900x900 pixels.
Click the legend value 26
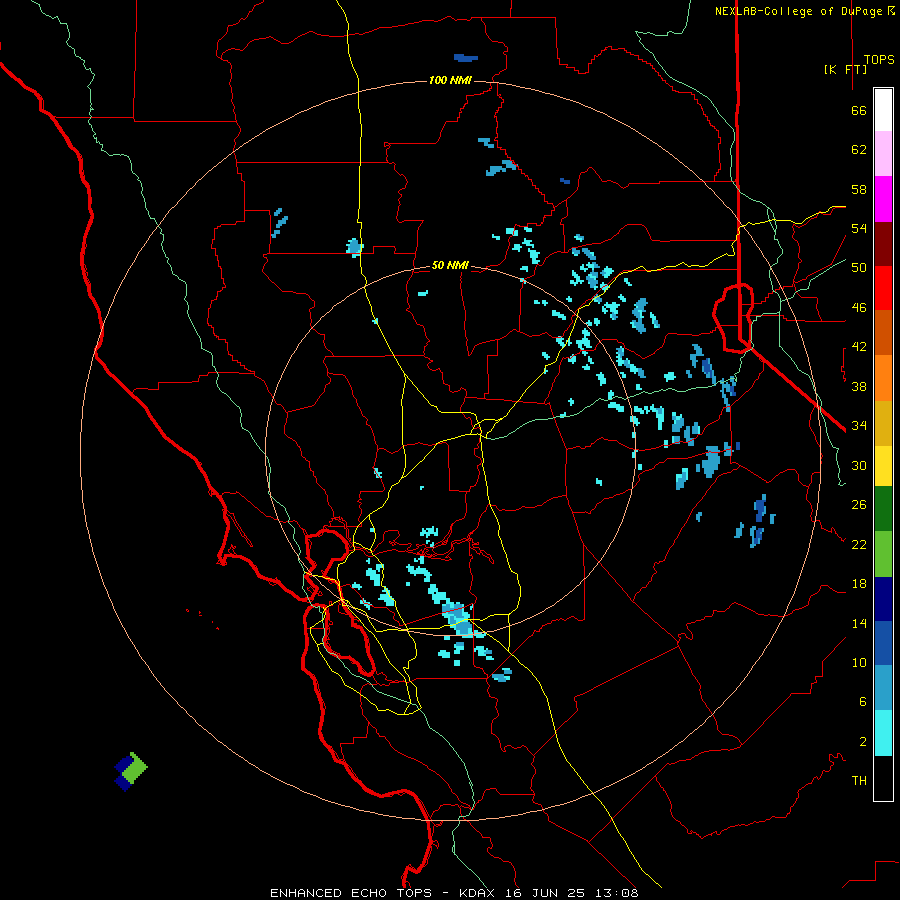(859, 505)
